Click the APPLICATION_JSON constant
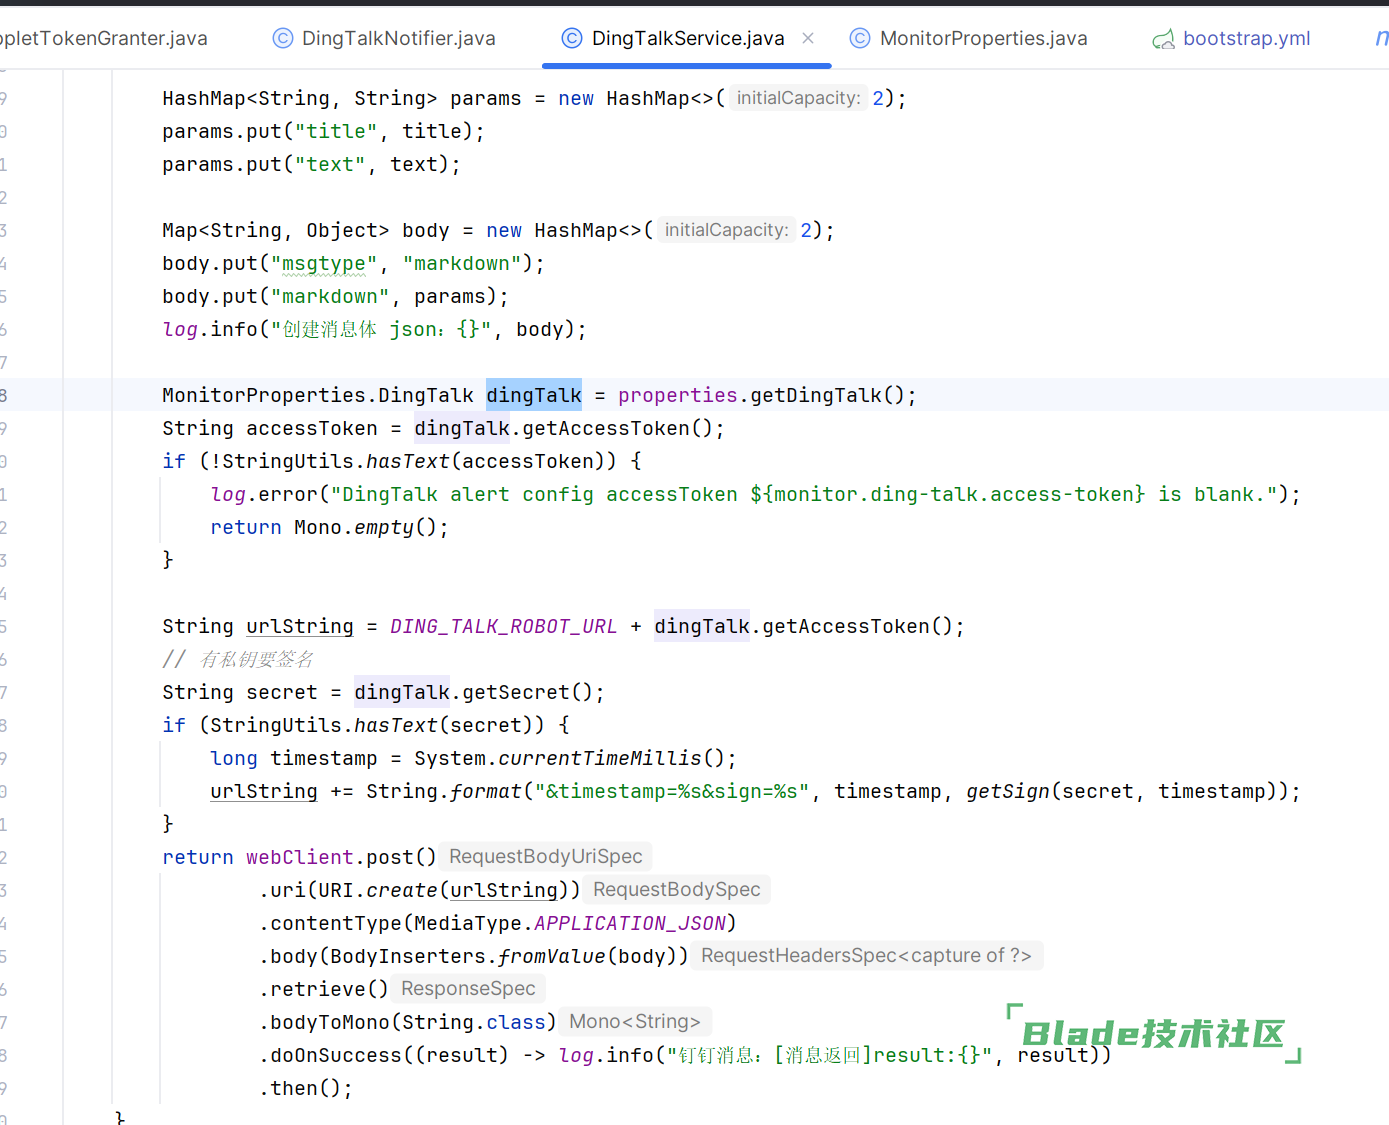Screen dimensions: 1389x1125 coord(630,923)
